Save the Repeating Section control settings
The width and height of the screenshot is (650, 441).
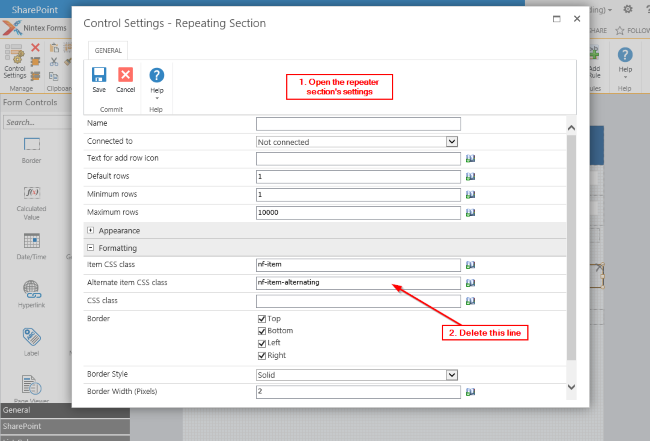tap(99, 80)
